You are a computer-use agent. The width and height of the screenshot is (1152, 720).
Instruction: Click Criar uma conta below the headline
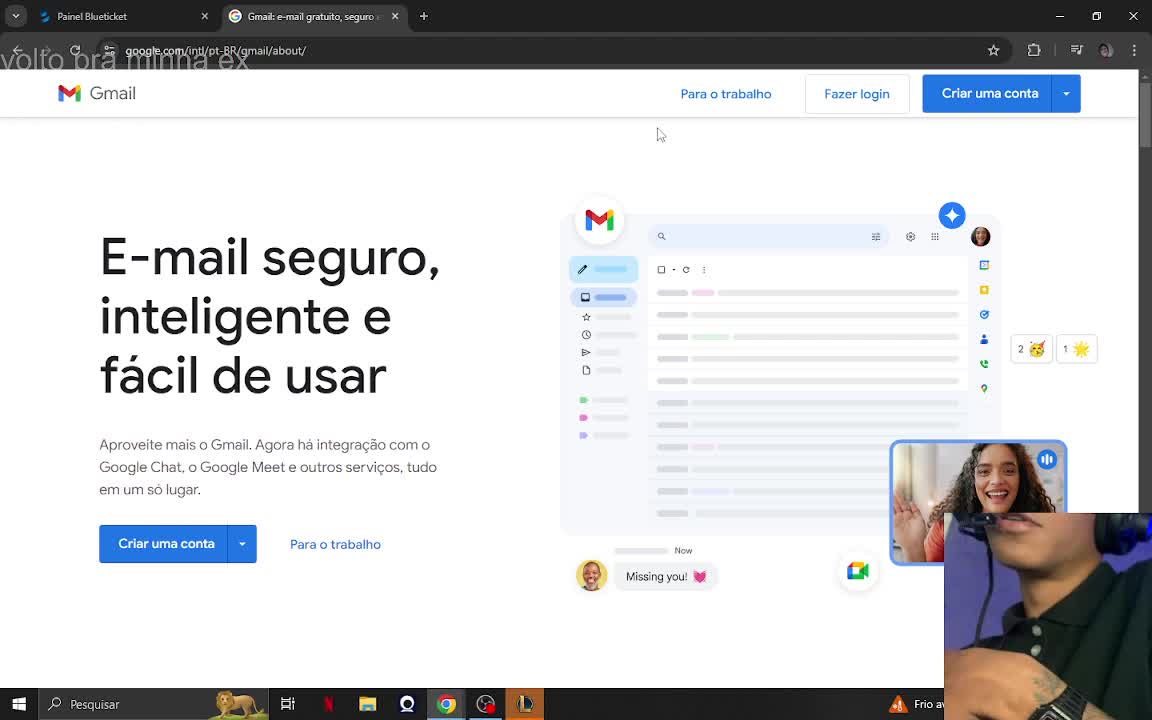(x=163, y=544)
